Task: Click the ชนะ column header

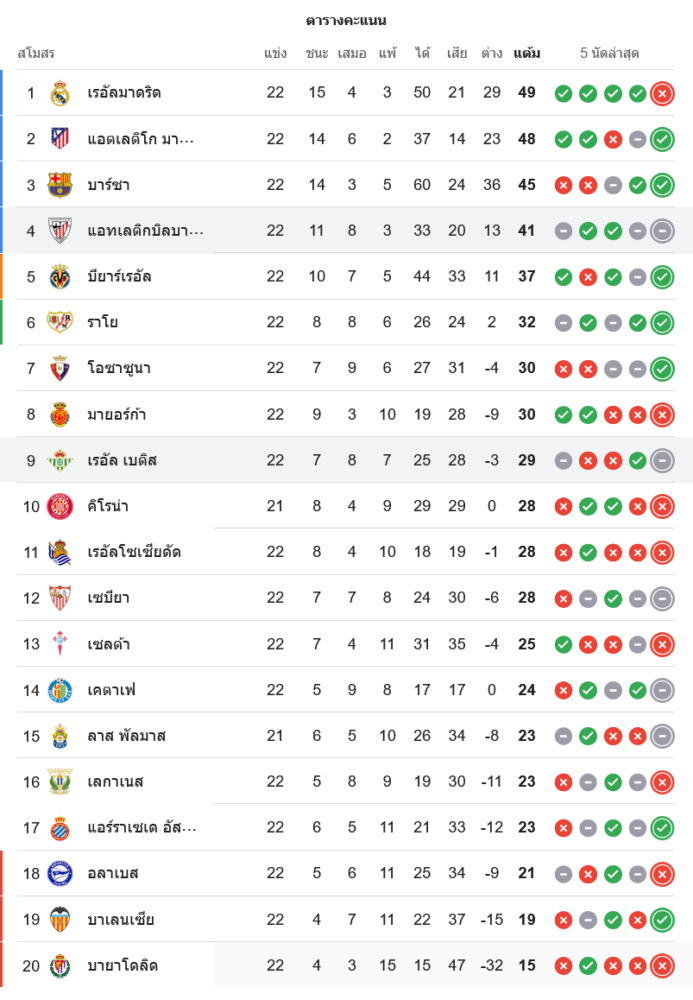Action: 316,53
